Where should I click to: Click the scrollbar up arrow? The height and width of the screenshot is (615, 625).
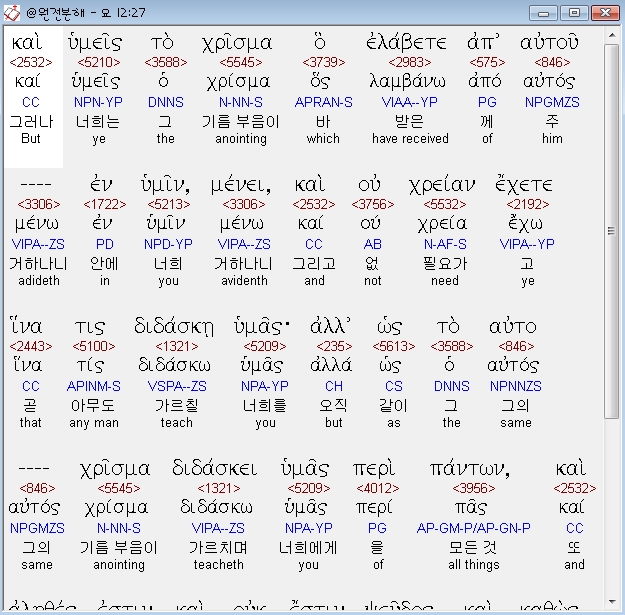tap(611, 35)
